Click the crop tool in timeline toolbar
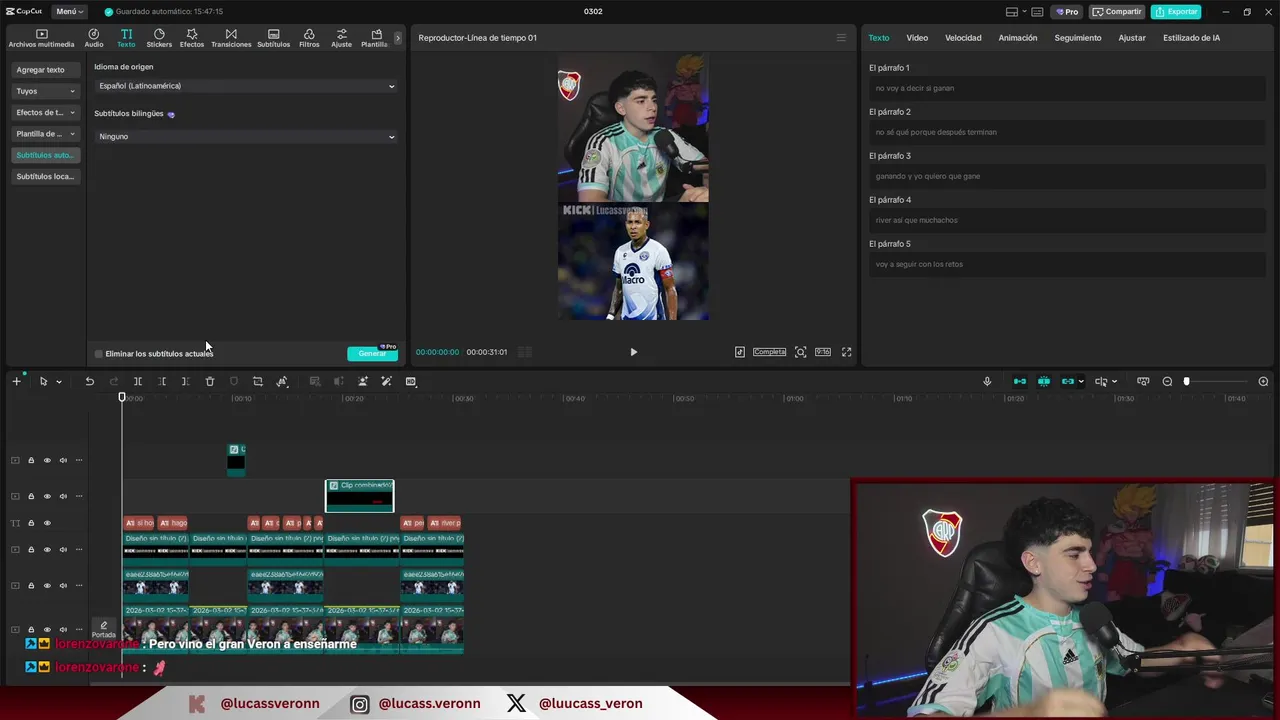Screen dimensions: 1280x720 (x=258, y=381)
